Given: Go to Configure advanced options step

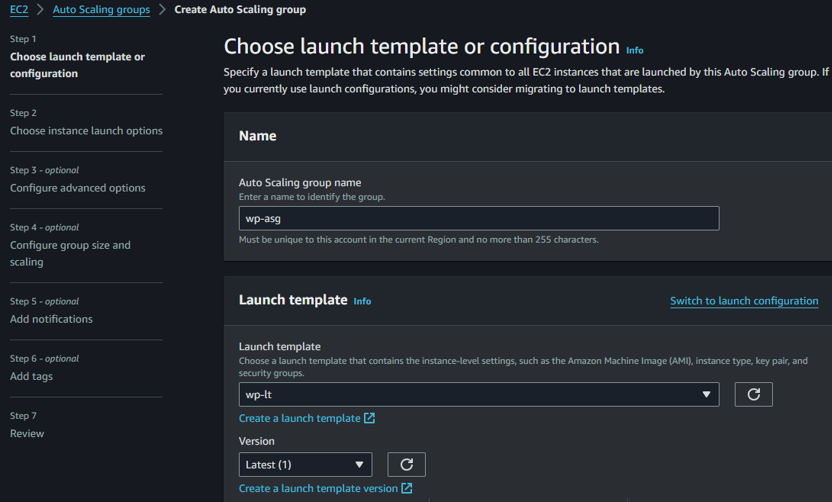Looking at the screenshot, I should (x=77, y=188).
